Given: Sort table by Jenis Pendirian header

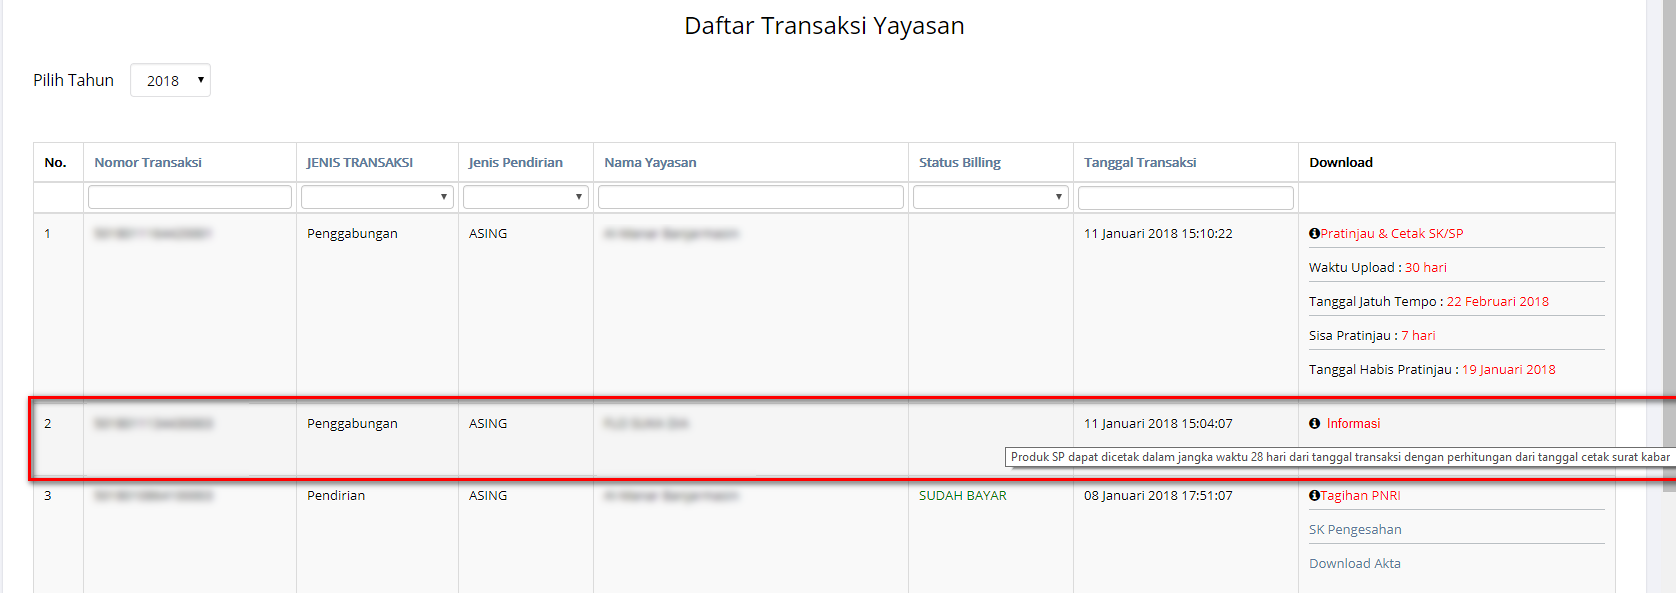Looking at the screenshot, I should pyautogui.click(x=516, y=163).
